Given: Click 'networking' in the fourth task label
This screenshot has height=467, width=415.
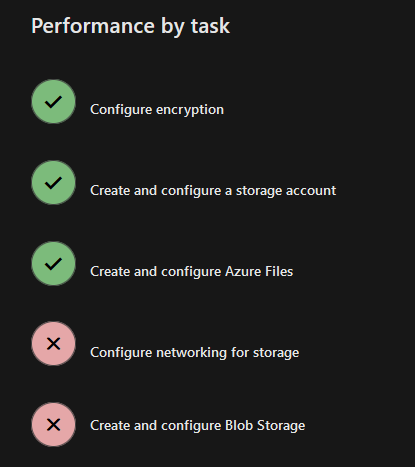Looking at the screenshot, I should click(x=192, y=353).
